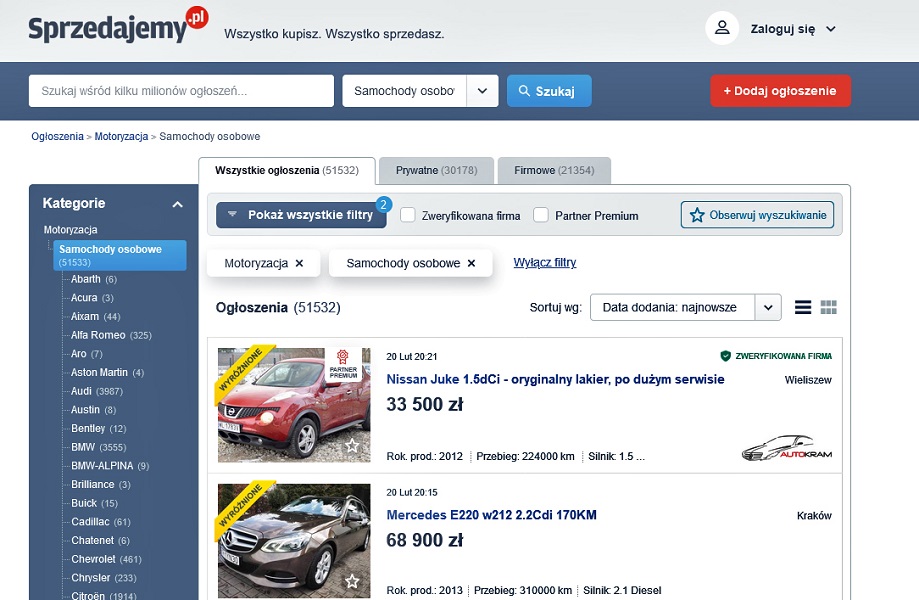
Task: Switch to grid view layout icon
Action: coord(829,307)
